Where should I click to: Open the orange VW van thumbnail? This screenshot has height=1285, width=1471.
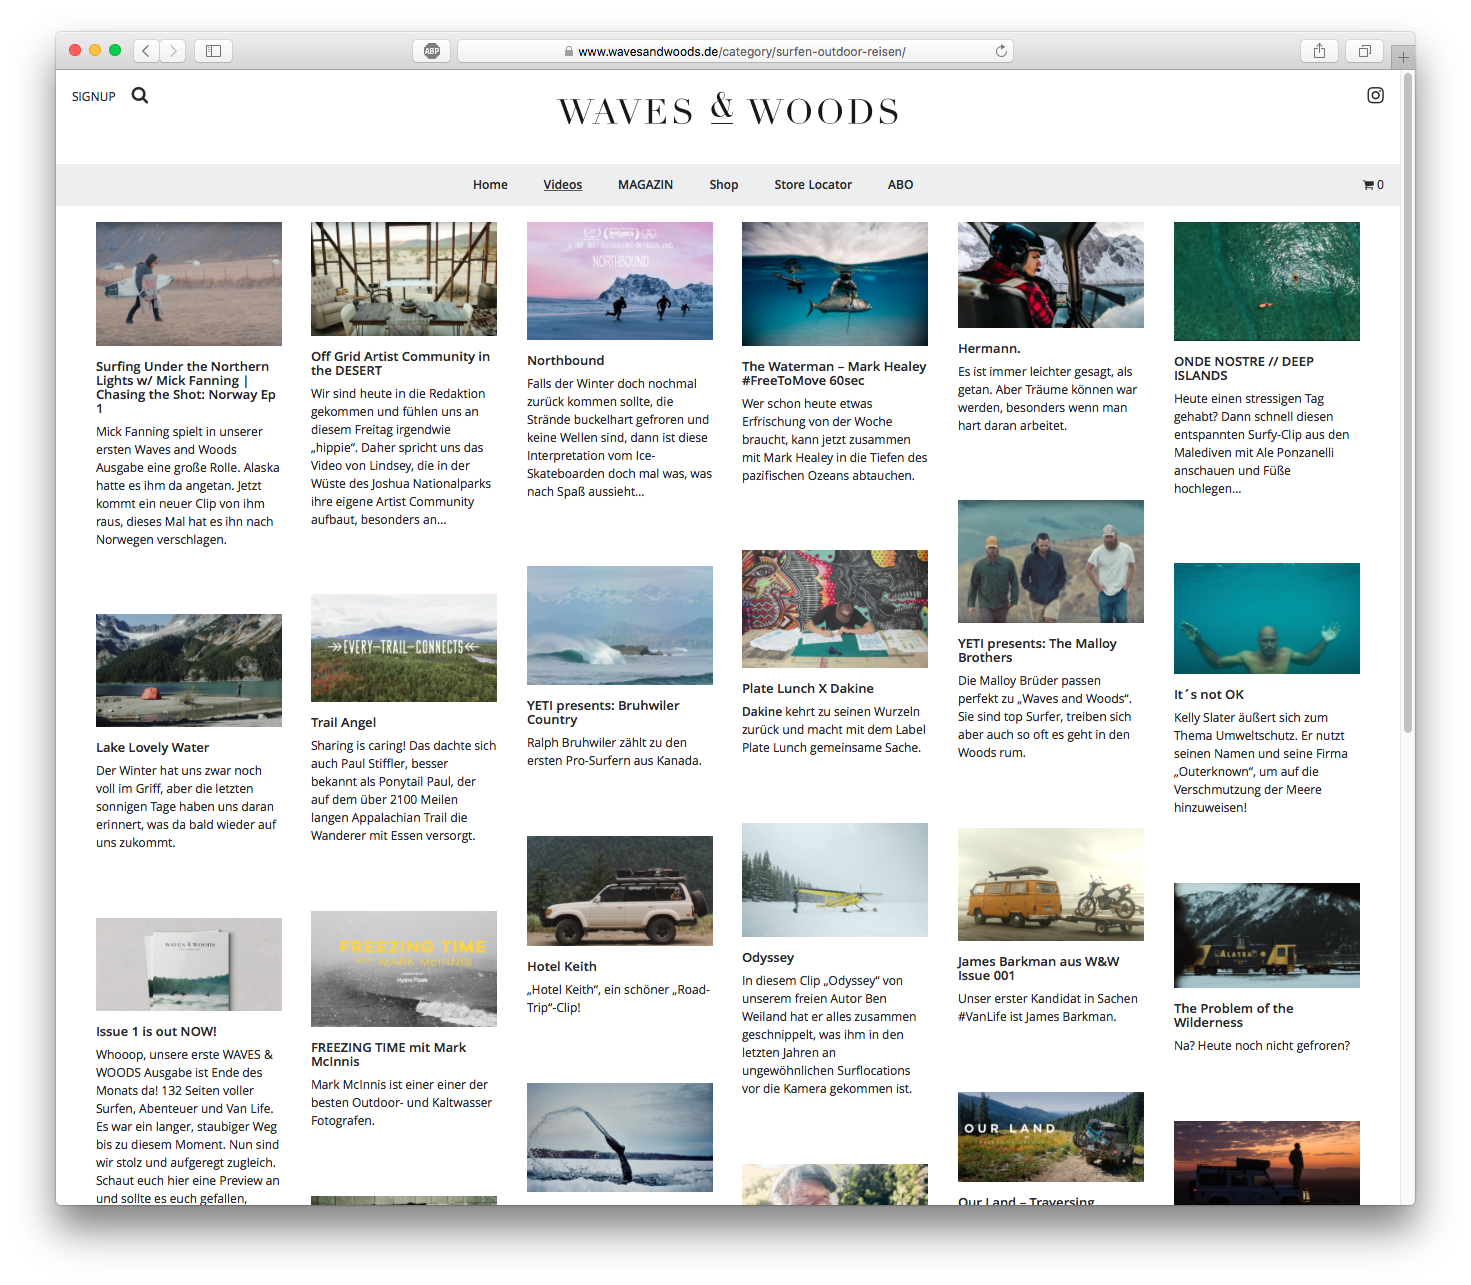coord(1051,884)
